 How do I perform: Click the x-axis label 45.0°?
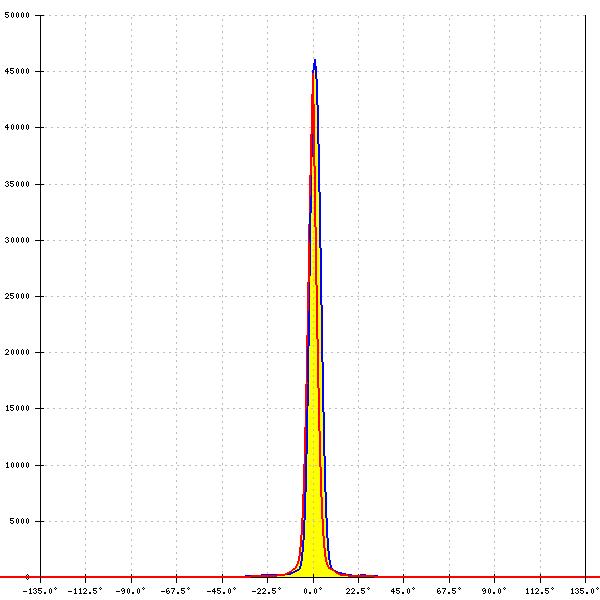pyautogui.click(x=403, y=591)
